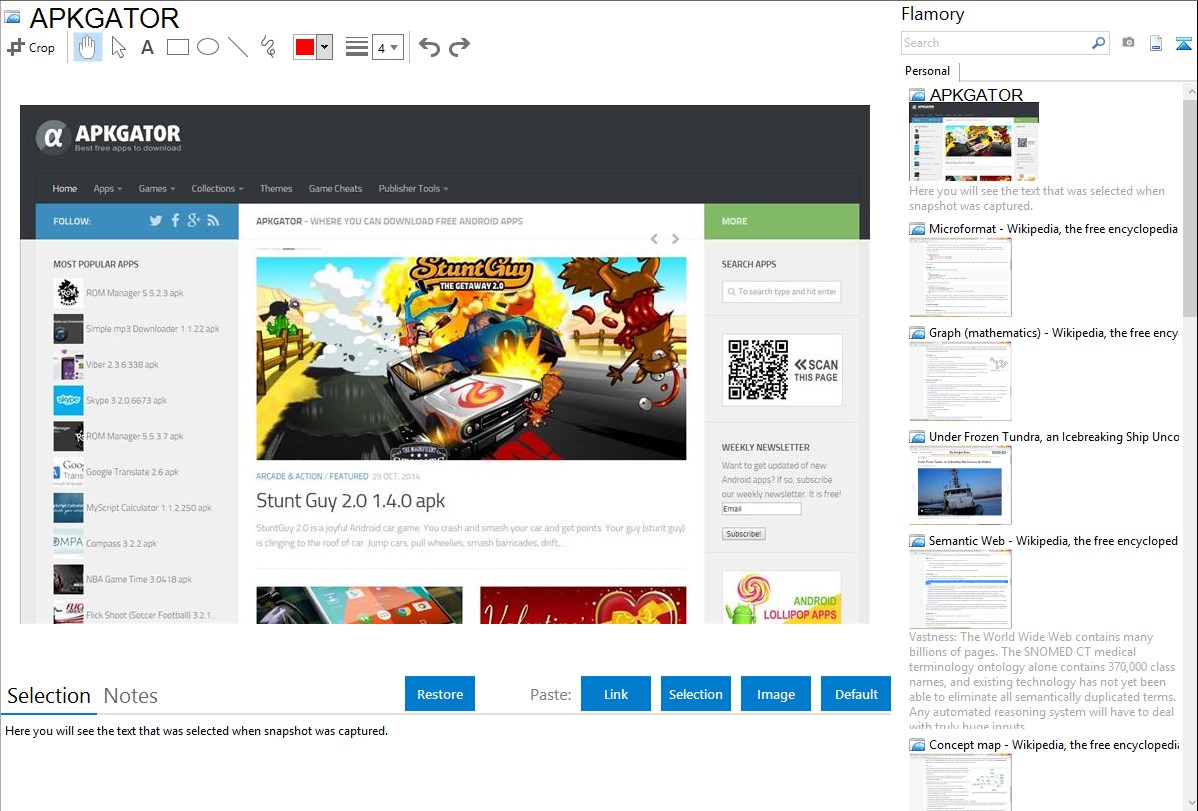Viewport: 1198px width, 811px height.
Task: Click the blue upload icon in Flamory panel
Action: click(1183, 43)
